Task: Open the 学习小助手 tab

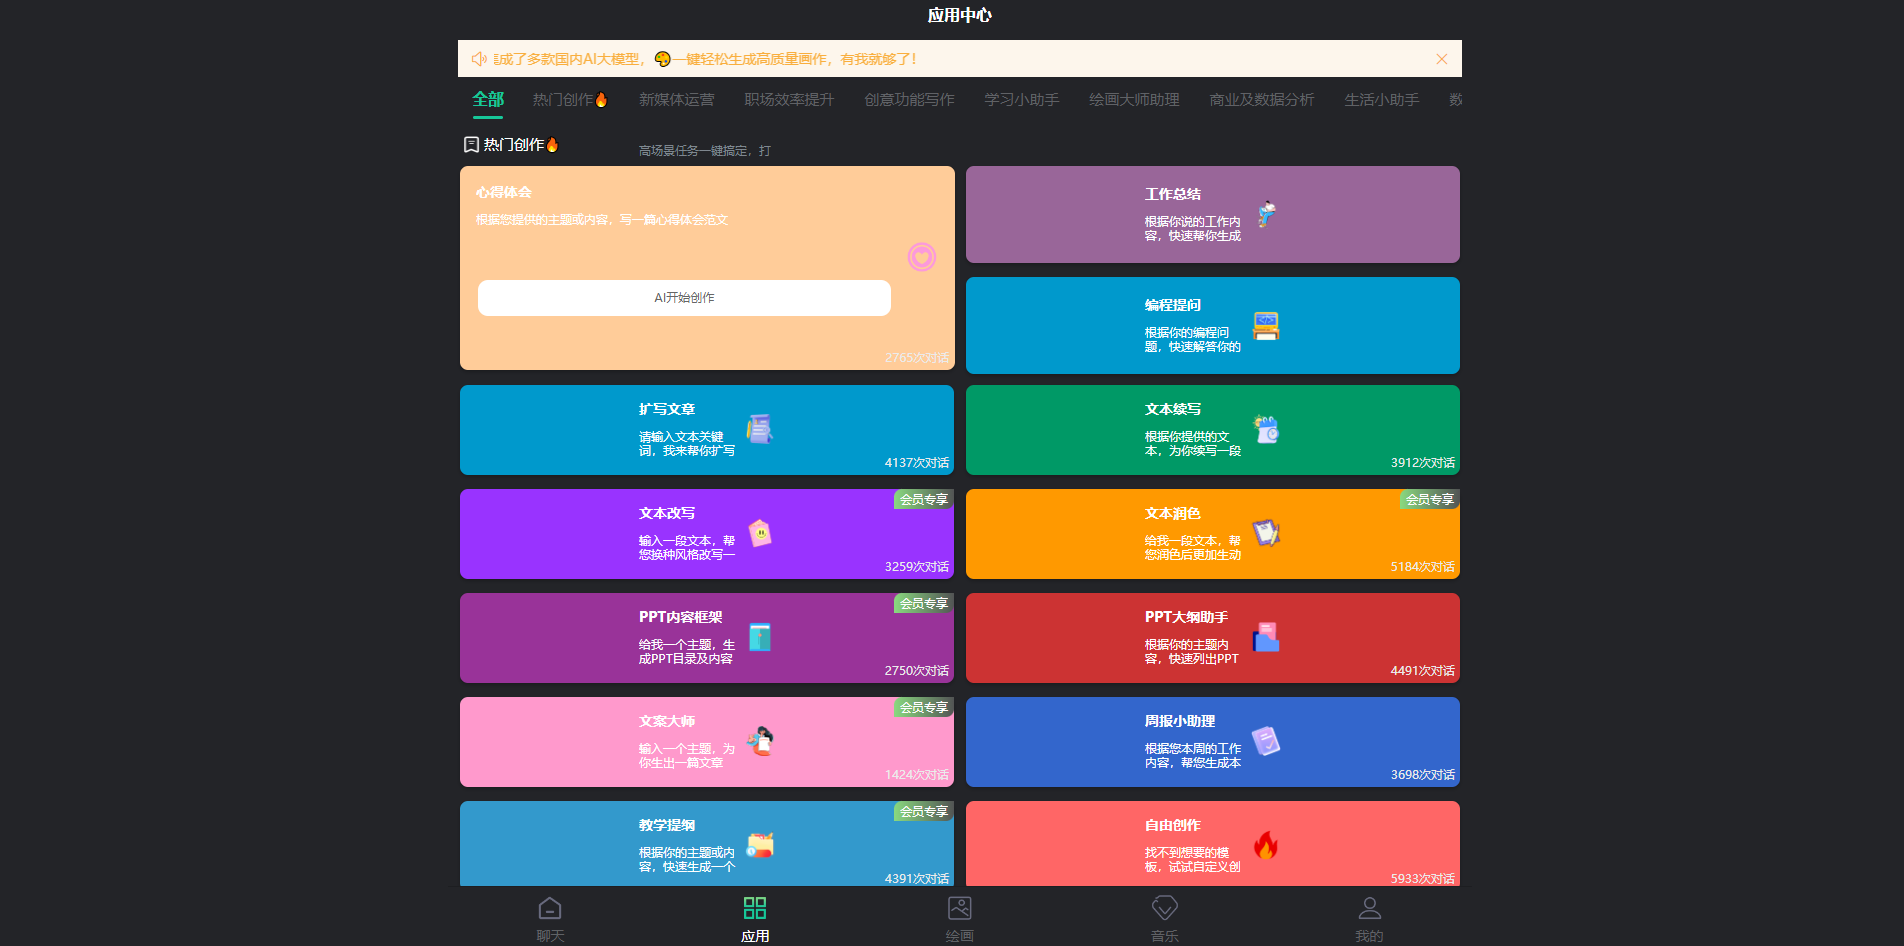Action: pos(1021,100)
